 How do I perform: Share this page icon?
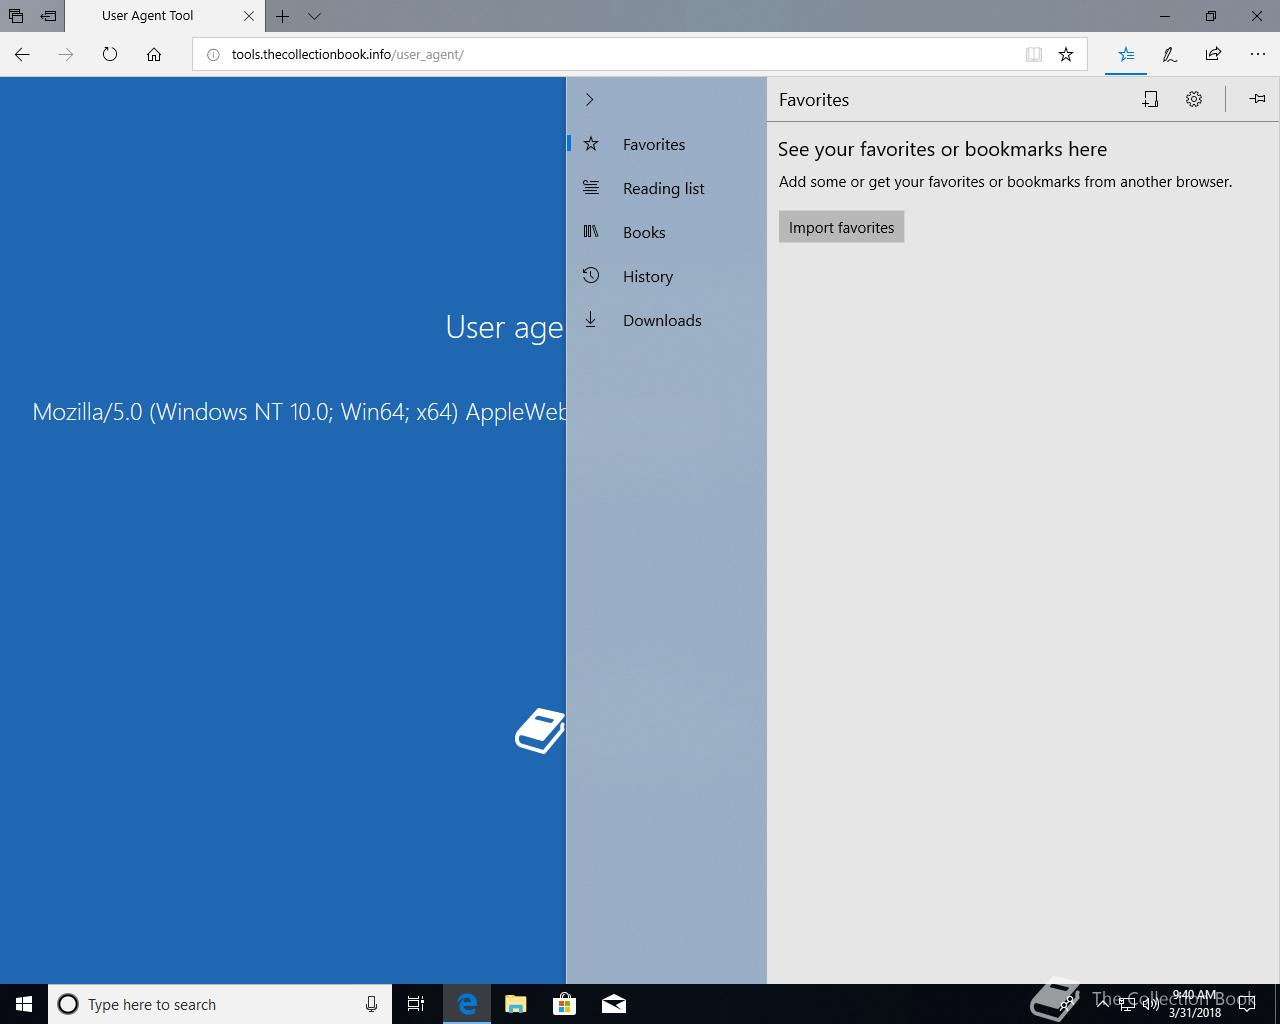1213,54
